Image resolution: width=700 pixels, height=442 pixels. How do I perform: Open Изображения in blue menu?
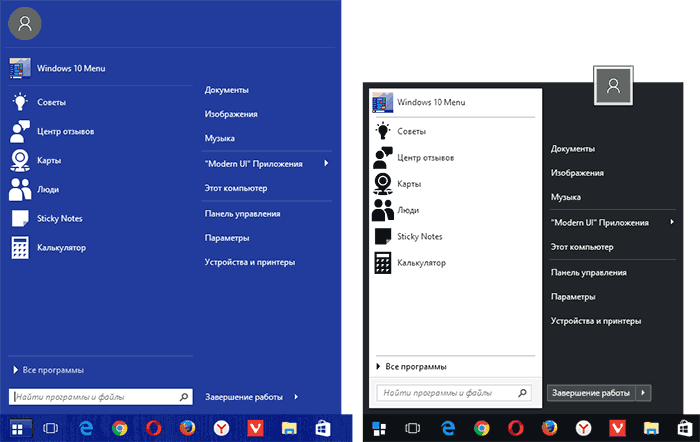click(231, 114)
